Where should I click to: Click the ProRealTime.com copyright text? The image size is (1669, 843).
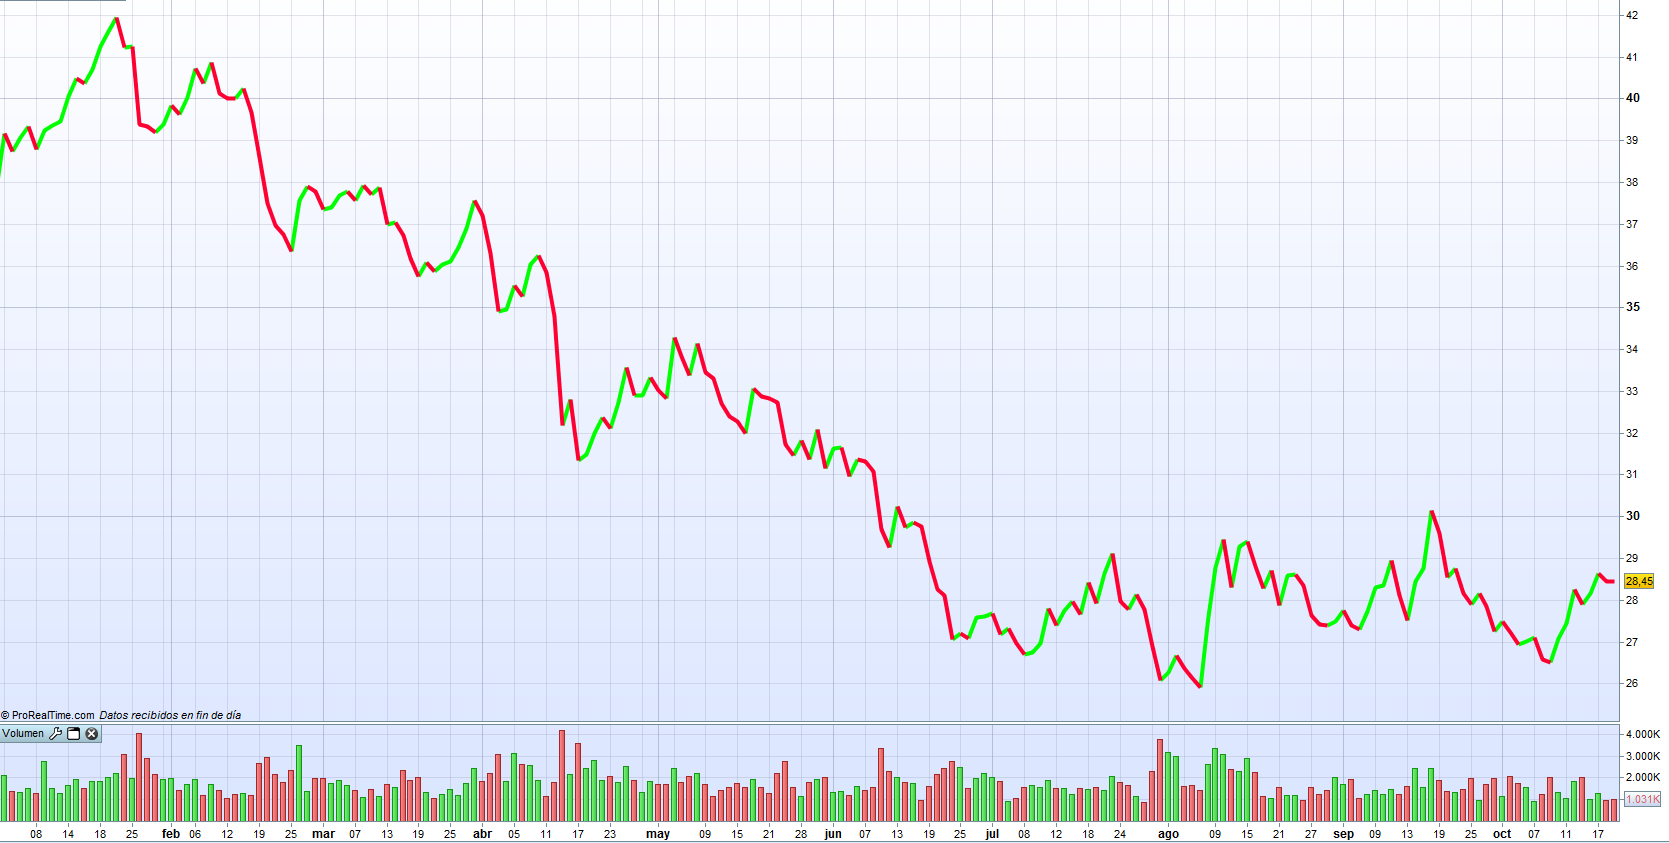point(48,715)
